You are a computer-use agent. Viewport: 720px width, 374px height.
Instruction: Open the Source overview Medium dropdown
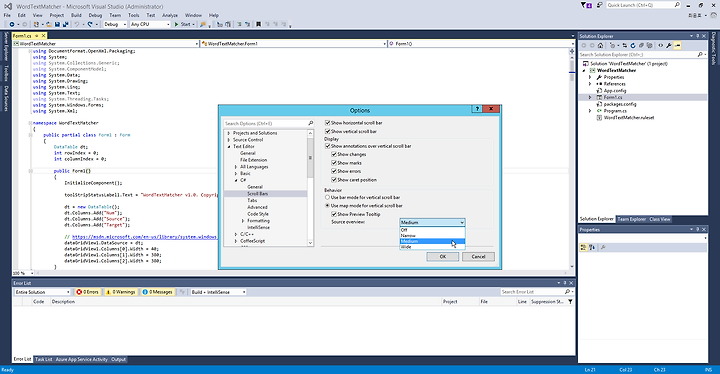click(x=432, y=222)
